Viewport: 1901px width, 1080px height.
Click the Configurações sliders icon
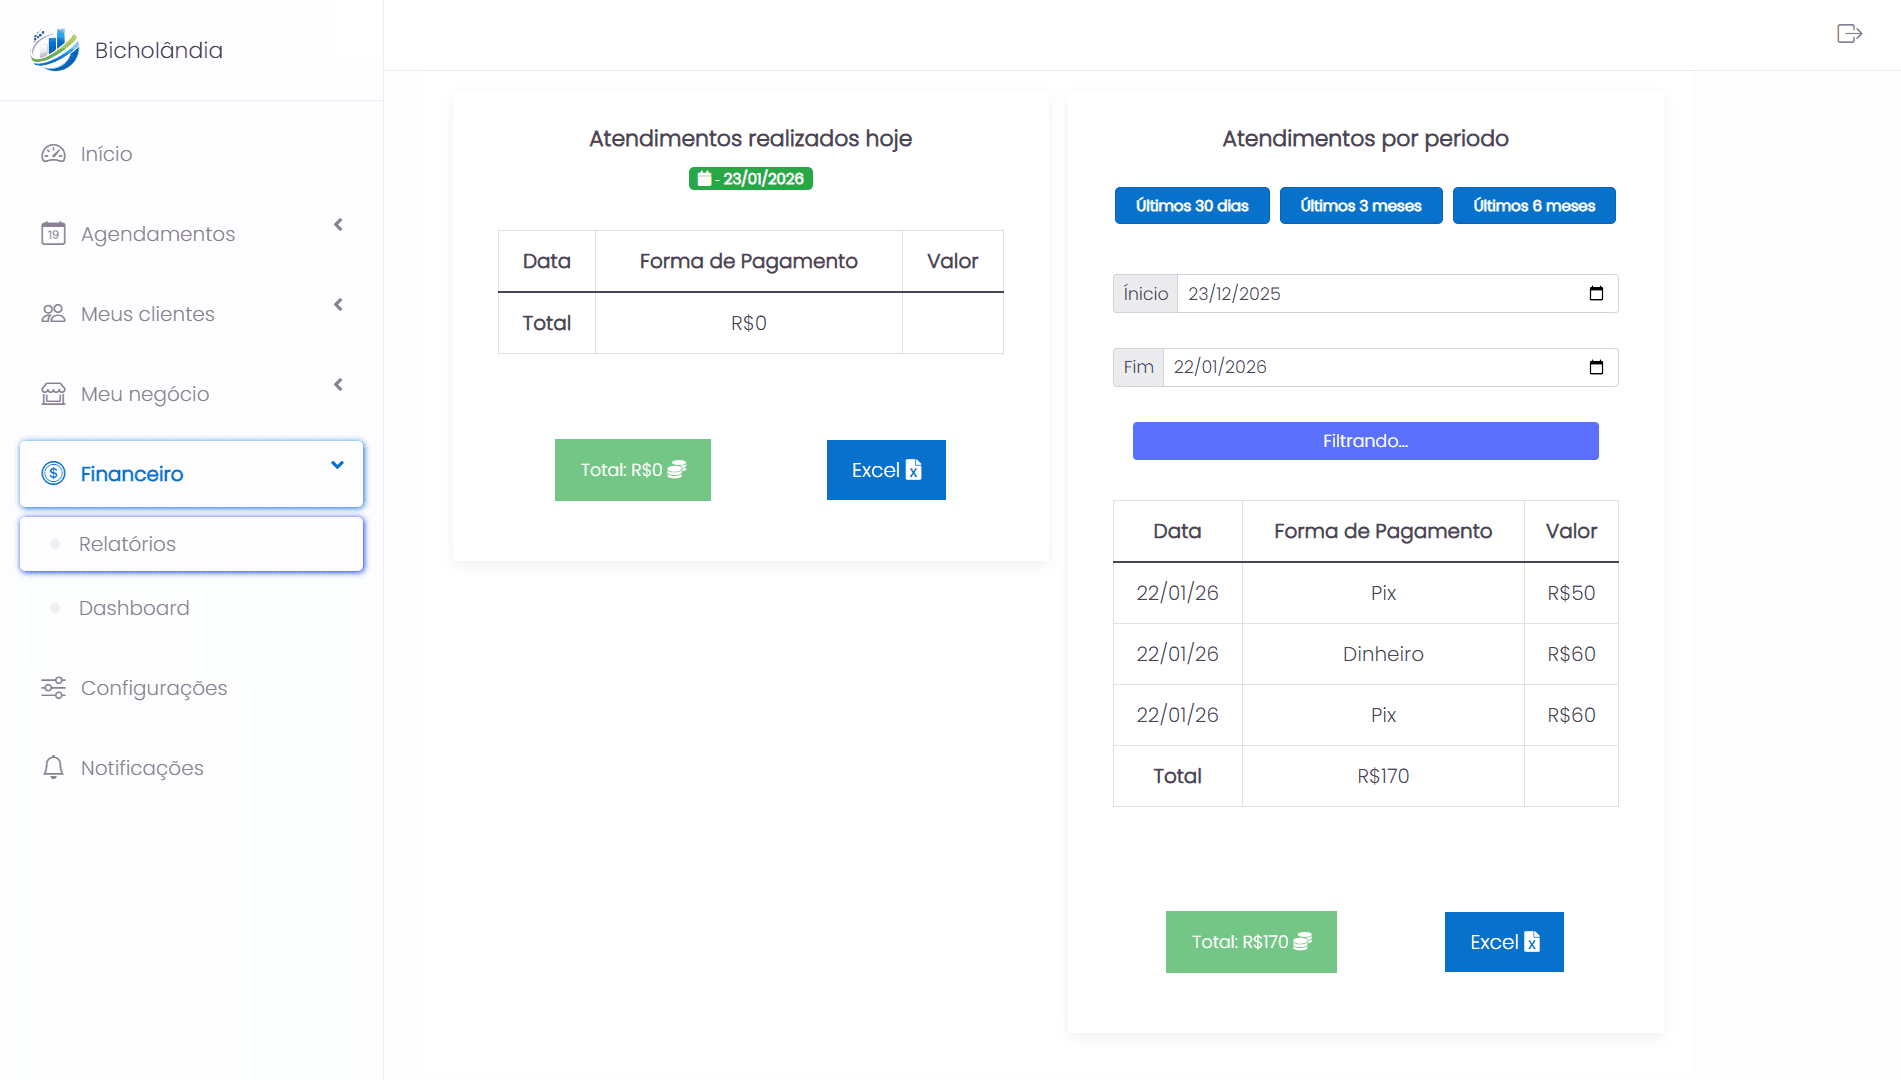pos(53,688)
